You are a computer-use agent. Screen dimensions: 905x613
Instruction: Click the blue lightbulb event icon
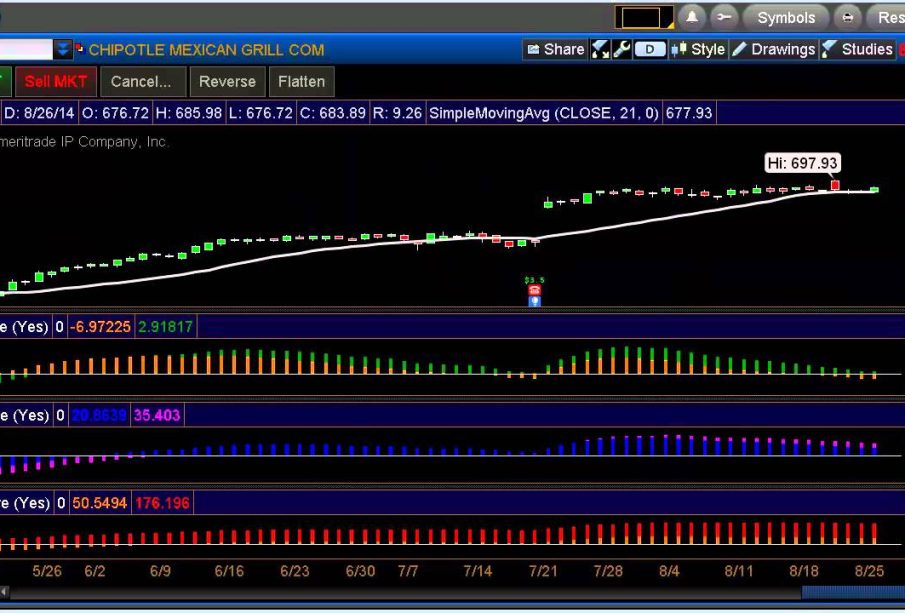534,301
